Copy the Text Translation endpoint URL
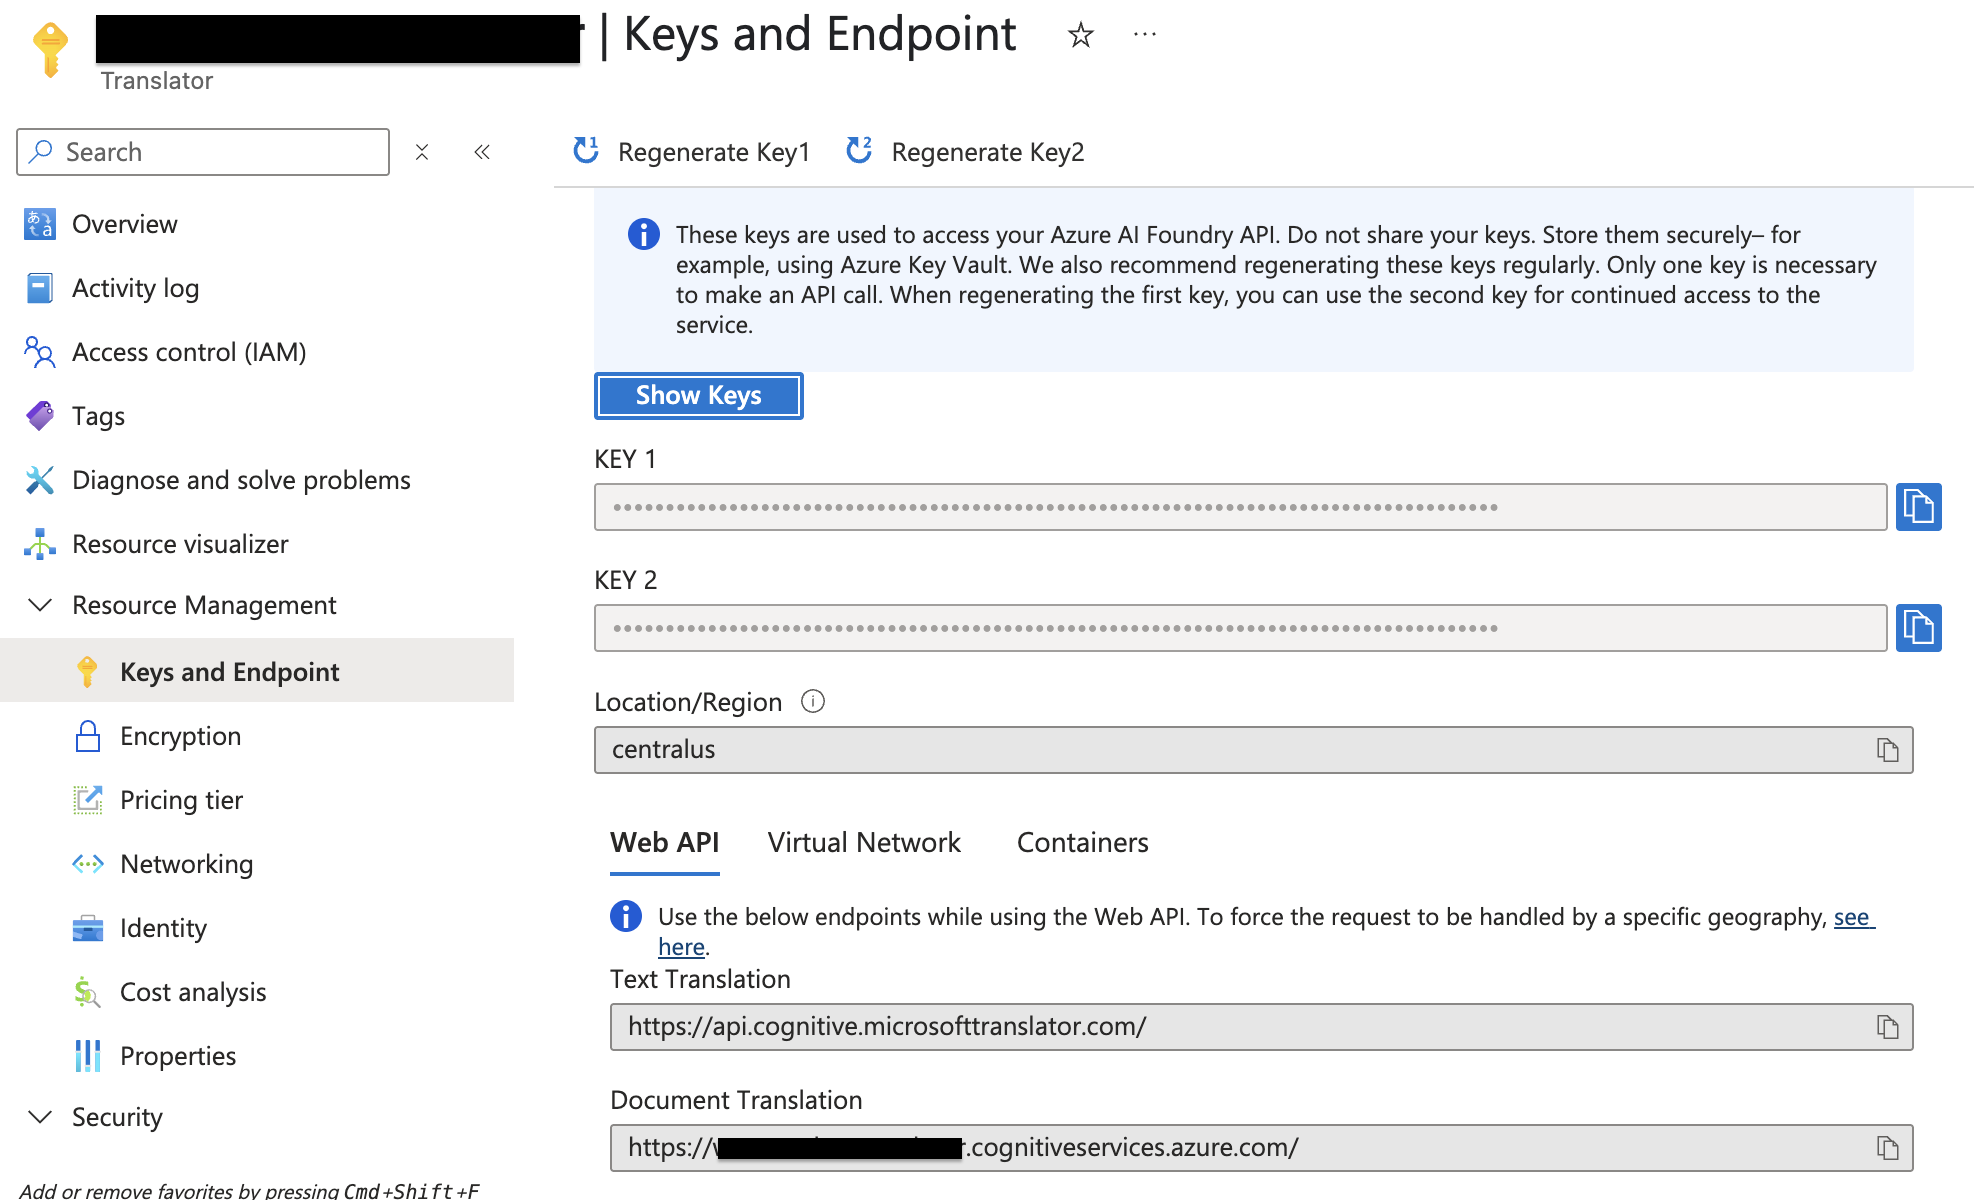The width and height of the screenshot is (1974, 1200). (x=1887, y=1027)
